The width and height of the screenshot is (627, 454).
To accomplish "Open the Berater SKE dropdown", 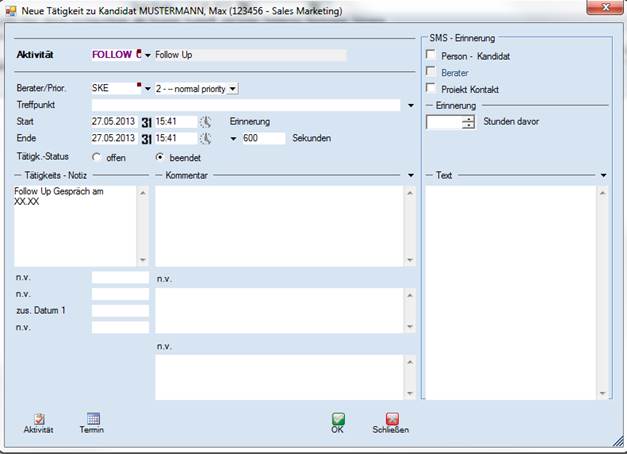I will pyautogui.click(x=147, y=89).
